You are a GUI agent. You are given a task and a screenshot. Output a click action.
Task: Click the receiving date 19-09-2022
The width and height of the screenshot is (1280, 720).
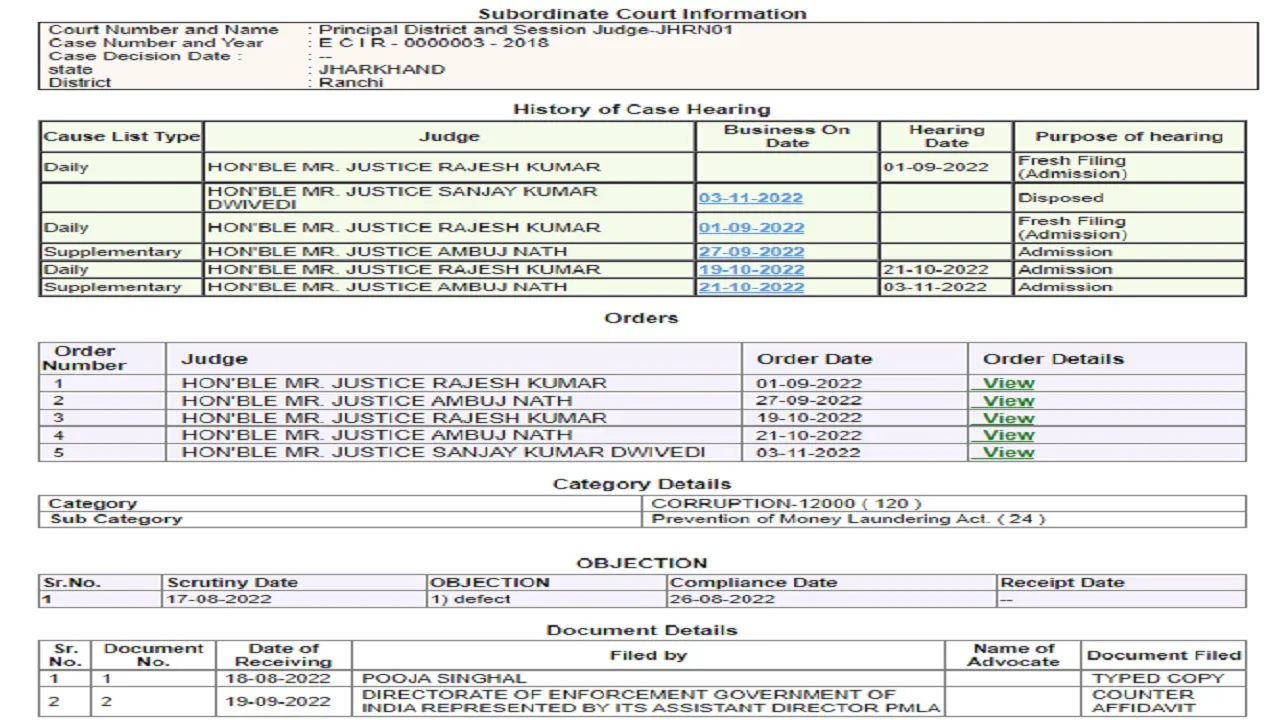point(277,701)
